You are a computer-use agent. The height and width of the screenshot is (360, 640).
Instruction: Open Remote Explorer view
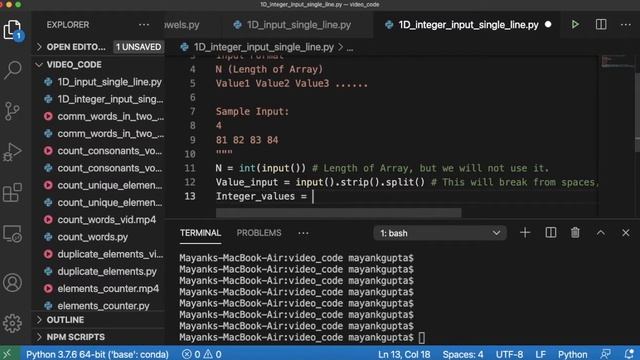[x=12, y=234]
